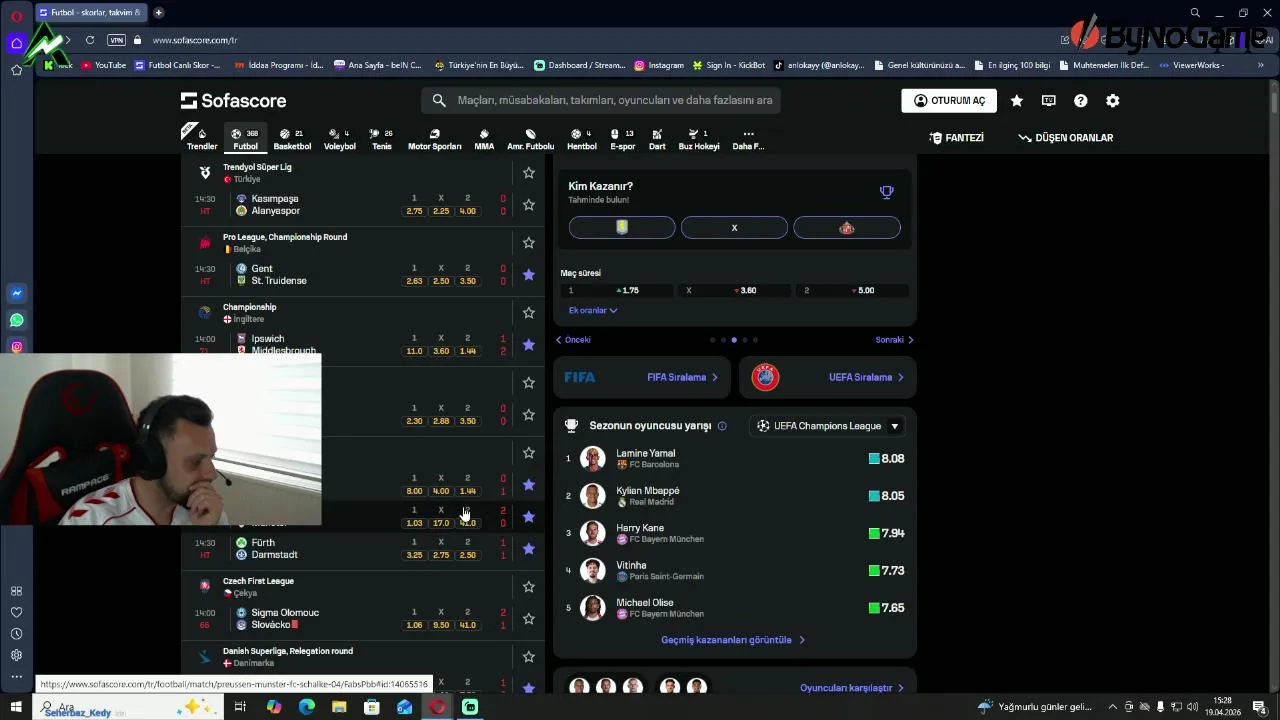
Task: Expand Ek oranlar odds section
Action: pyautogui.click(x=593, y=310)
